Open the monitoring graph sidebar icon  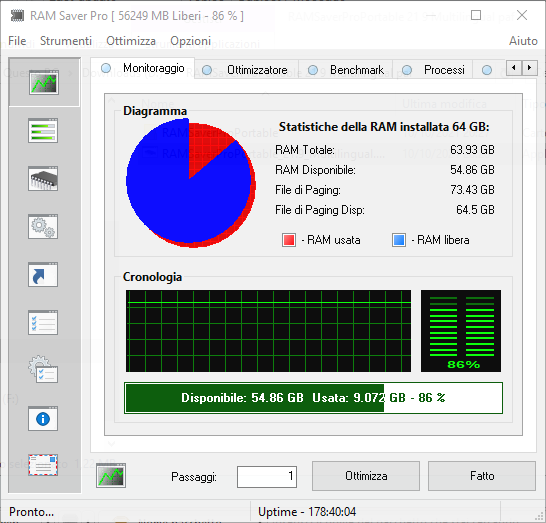(x=44, y=83)
